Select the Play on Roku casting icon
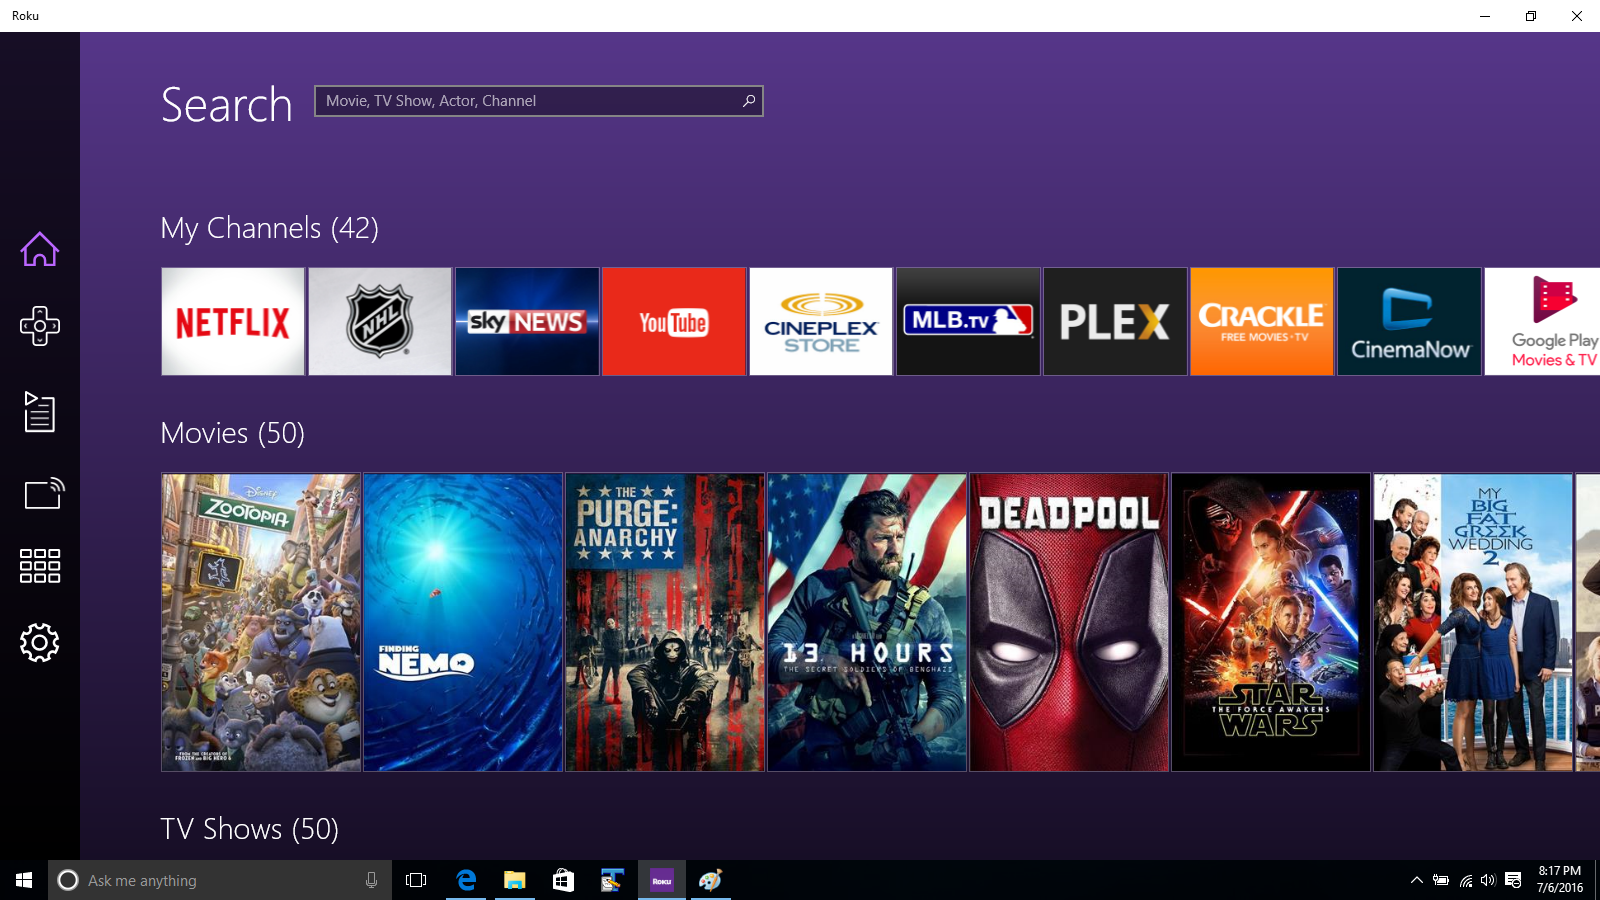The height and width of the screenshot is (900, 1600). point(39,491)
